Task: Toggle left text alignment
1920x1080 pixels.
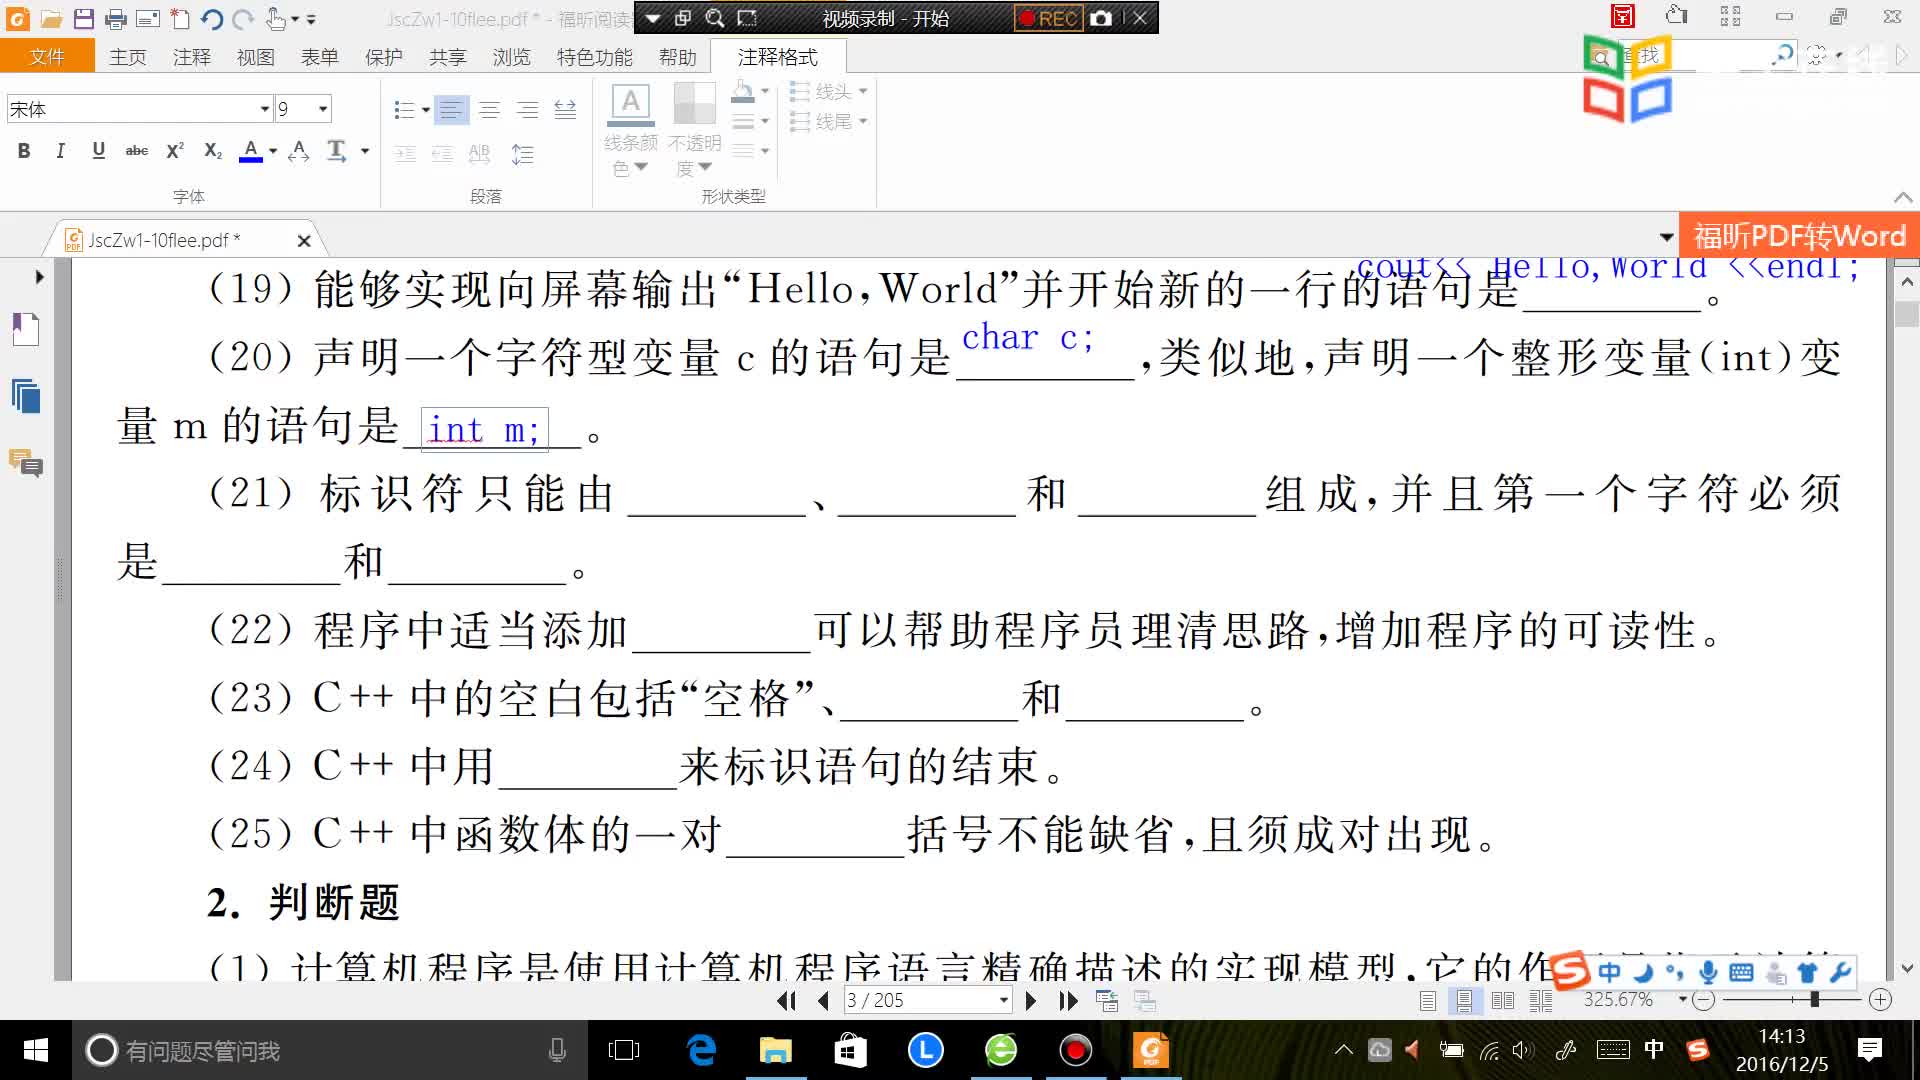Action: coord(451,109)
